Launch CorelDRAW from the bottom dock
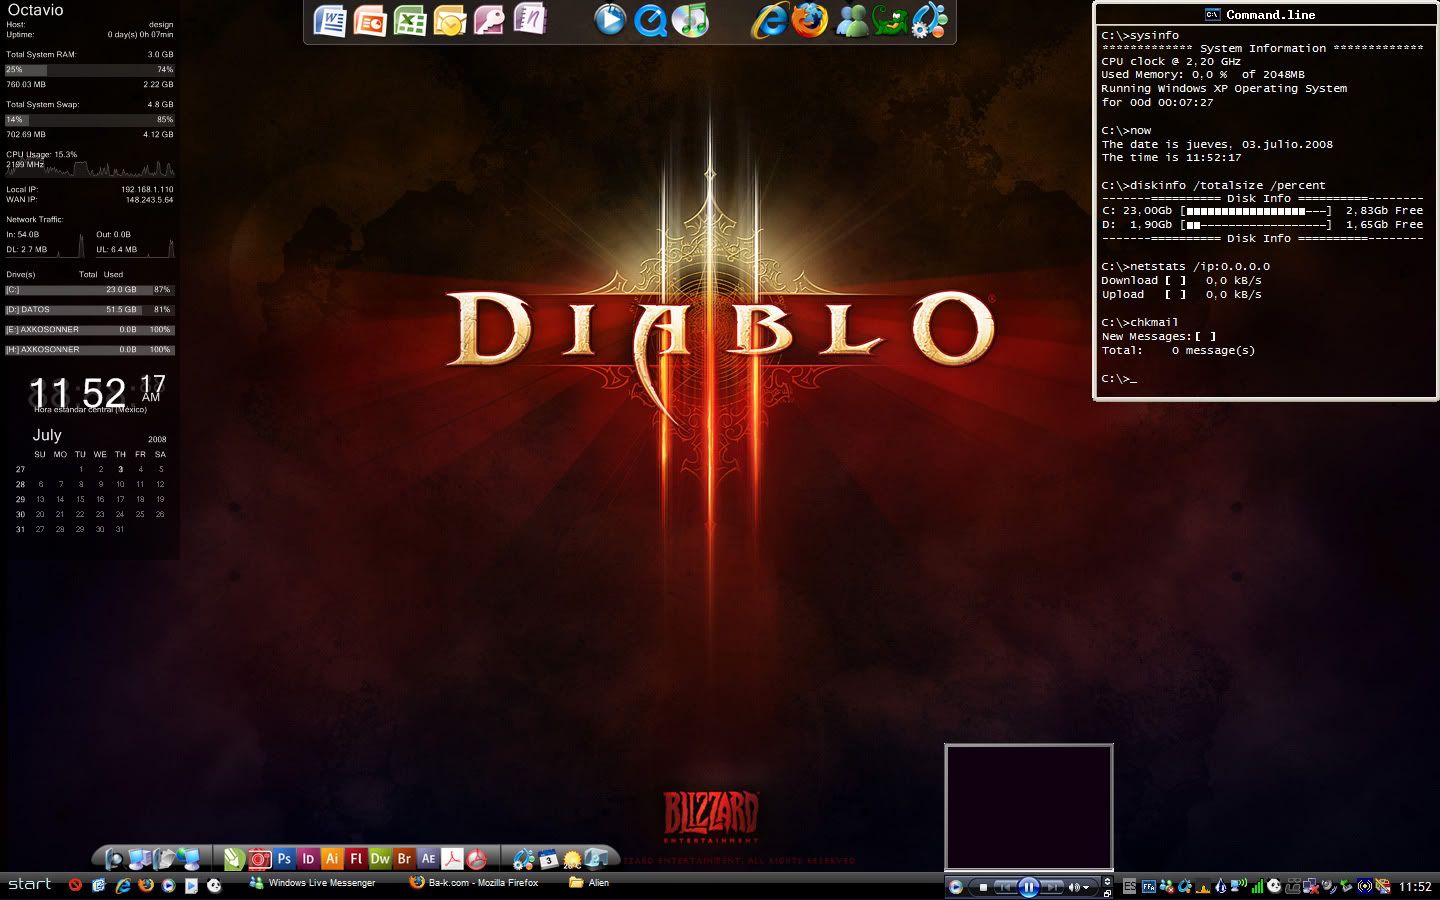The width and height of the screenshot is (1440, 900). point(234,859)
